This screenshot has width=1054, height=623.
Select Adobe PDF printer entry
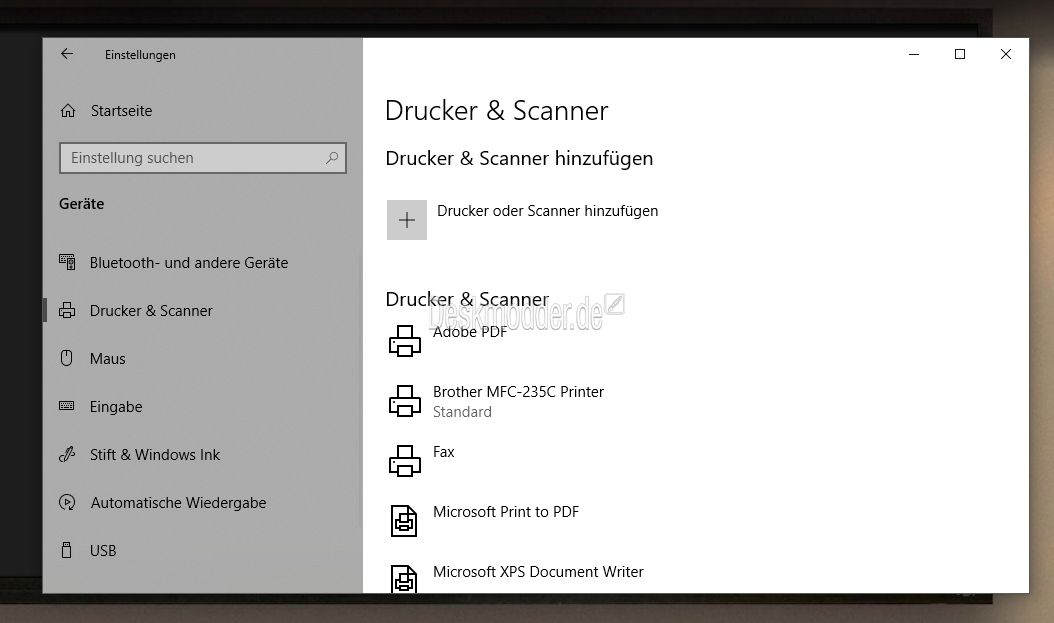click(x=470, y=332)
